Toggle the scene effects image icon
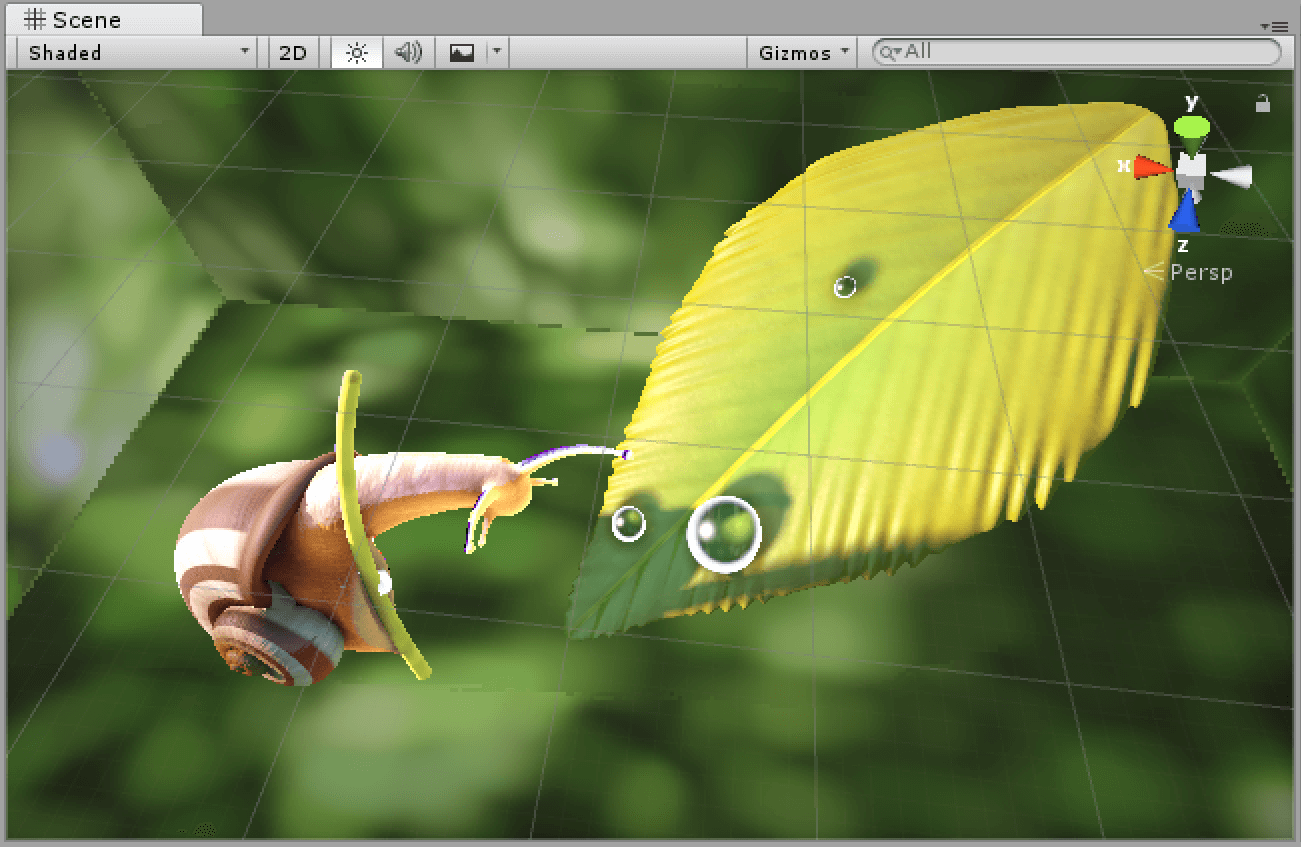The width and height of the screenshot is (1301, 847). 462,53
